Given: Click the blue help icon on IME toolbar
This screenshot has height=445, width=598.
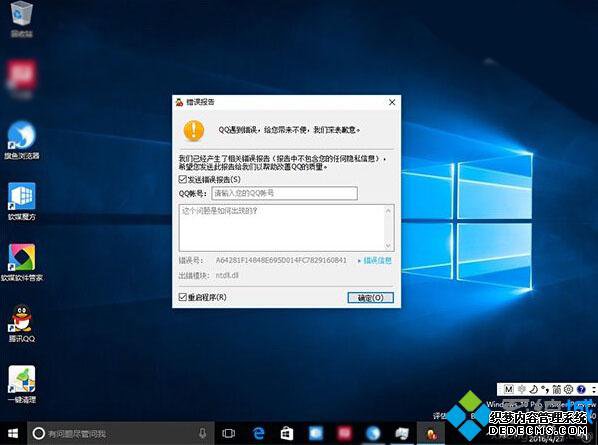Looking at the screenshot, I should coord(581,389).
